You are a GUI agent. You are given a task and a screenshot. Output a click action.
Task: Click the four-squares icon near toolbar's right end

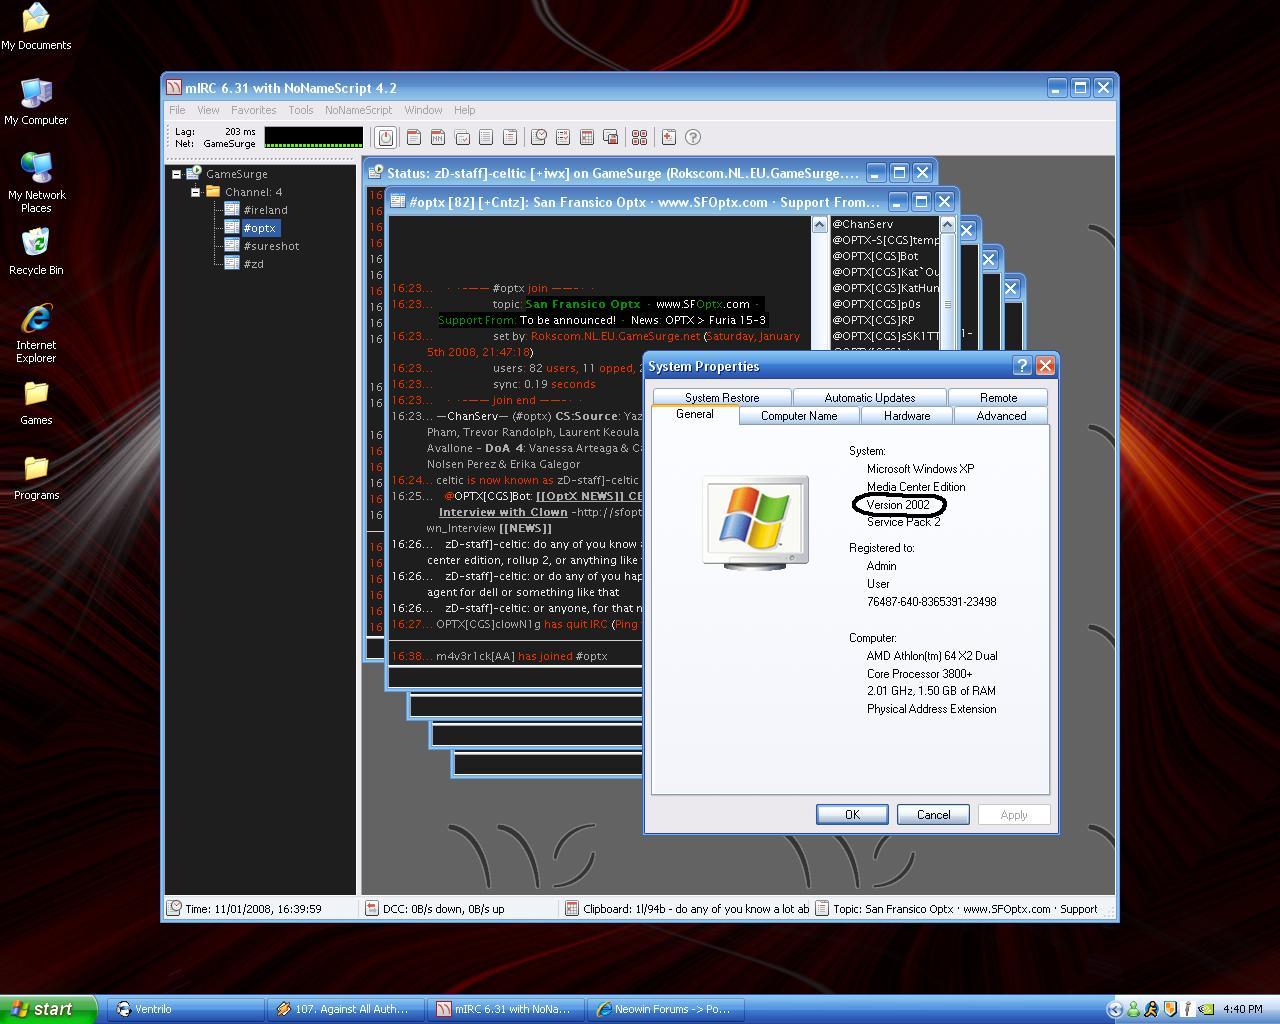tap(639, 137)
